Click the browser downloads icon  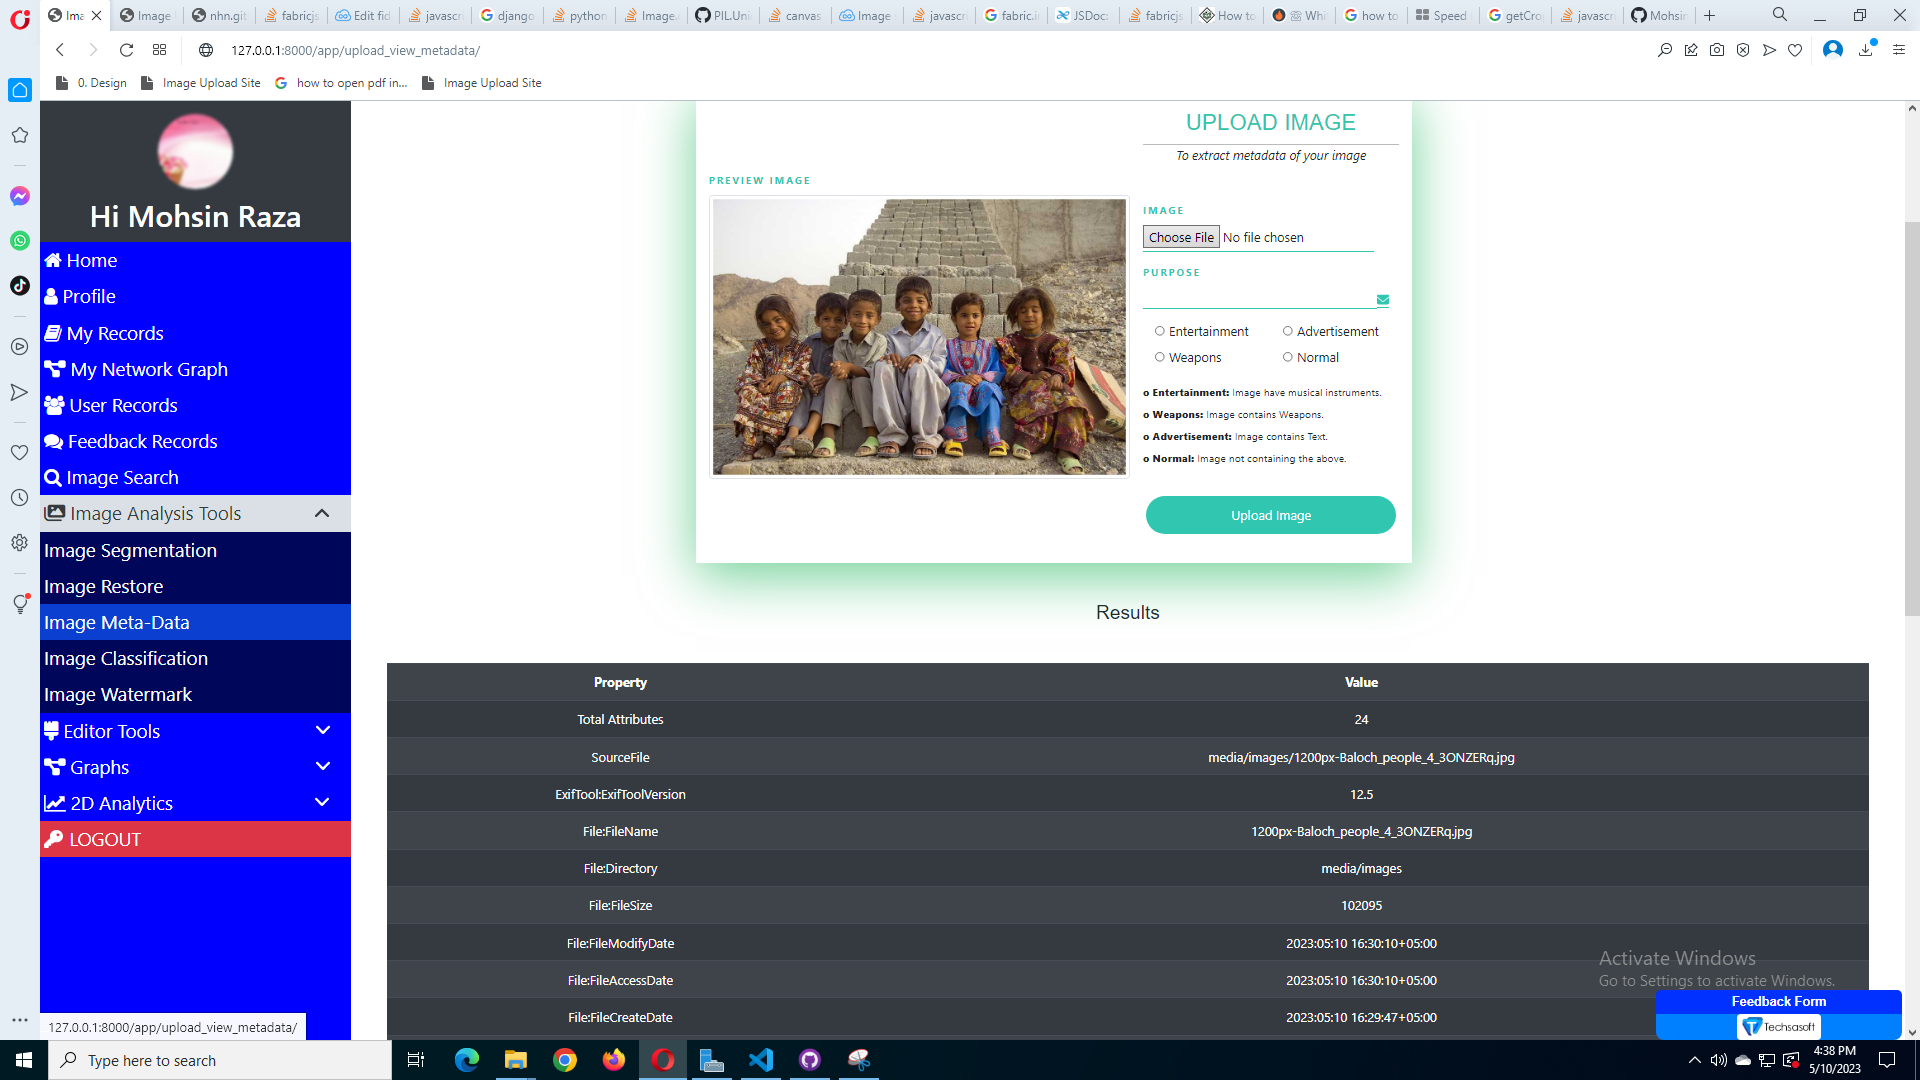pyautogui.click(x=1865, y=50)
